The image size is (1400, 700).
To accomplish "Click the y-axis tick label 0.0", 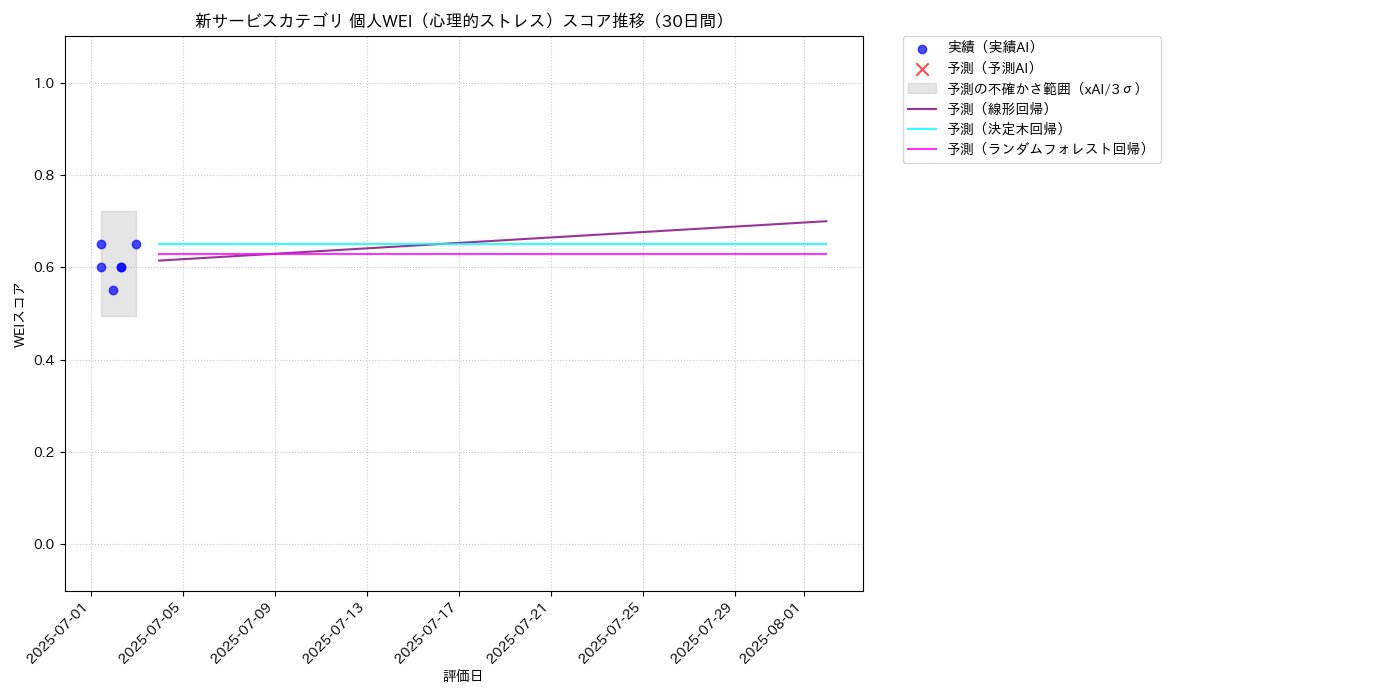I will pyautogui.click(x=43, y=544).
